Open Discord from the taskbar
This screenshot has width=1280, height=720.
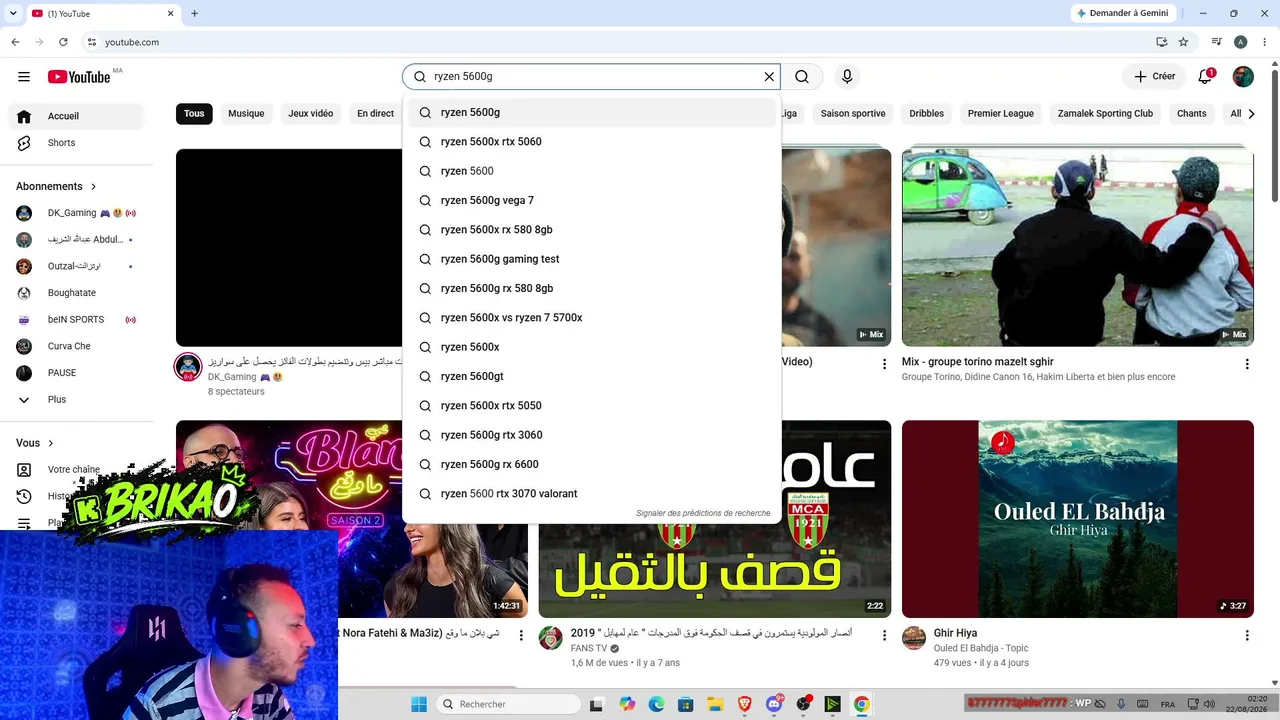point(773,704)
